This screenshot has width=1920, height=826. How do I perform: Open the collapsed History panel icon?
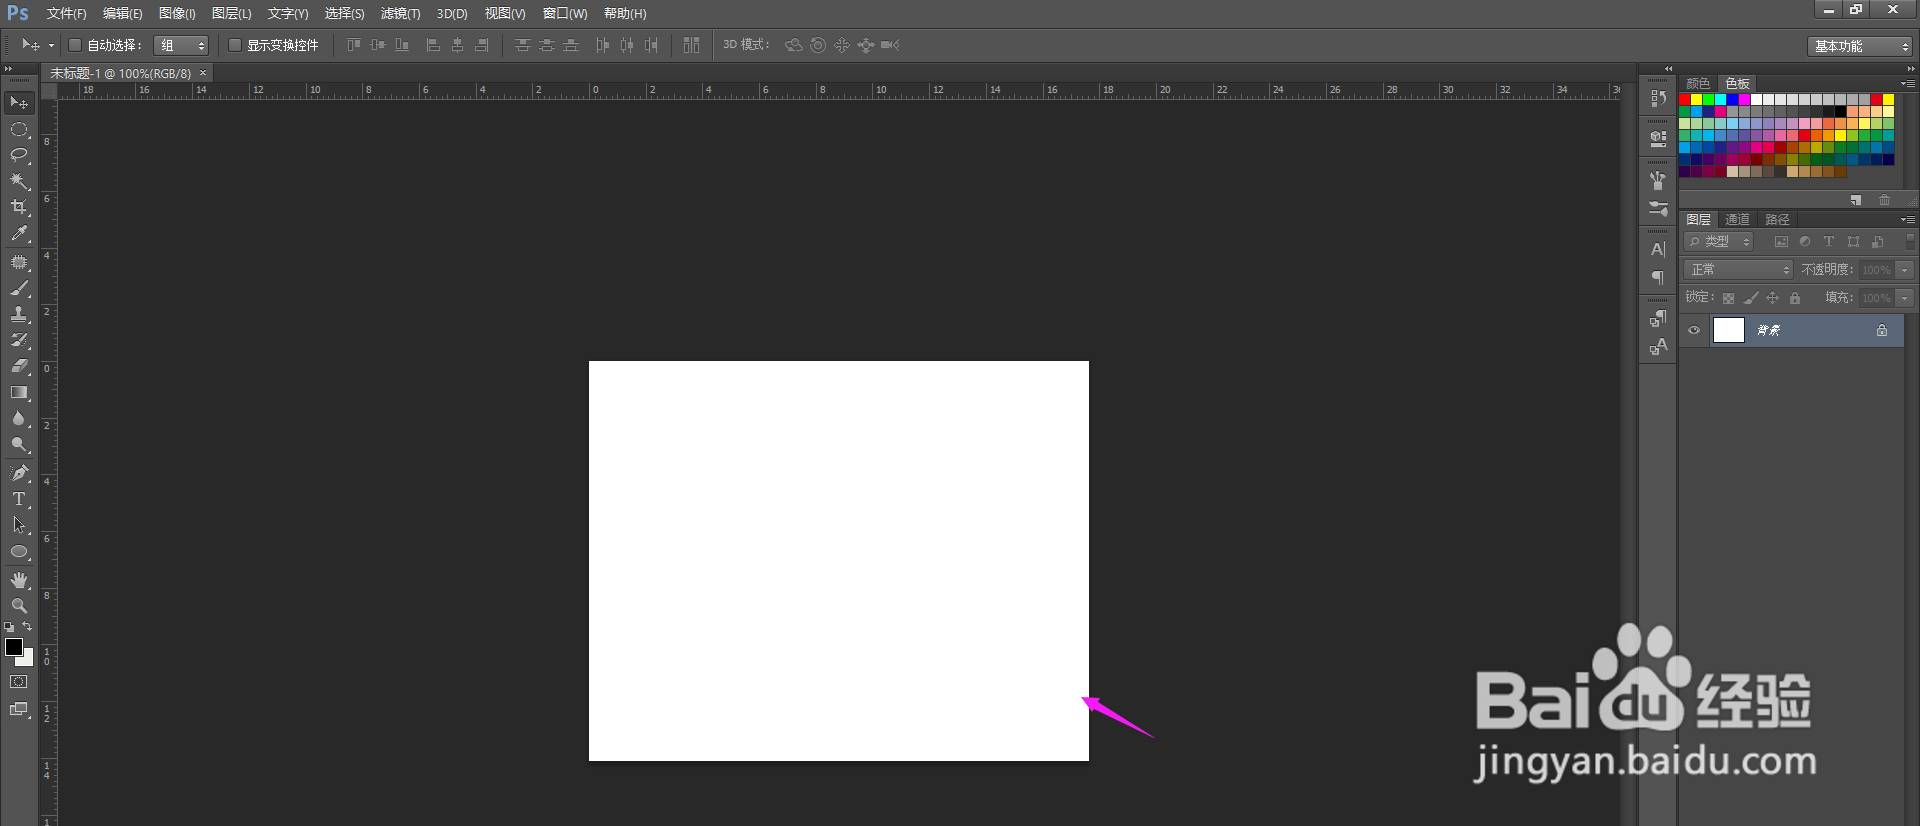pyautogui.click(x=1658, y=98)
